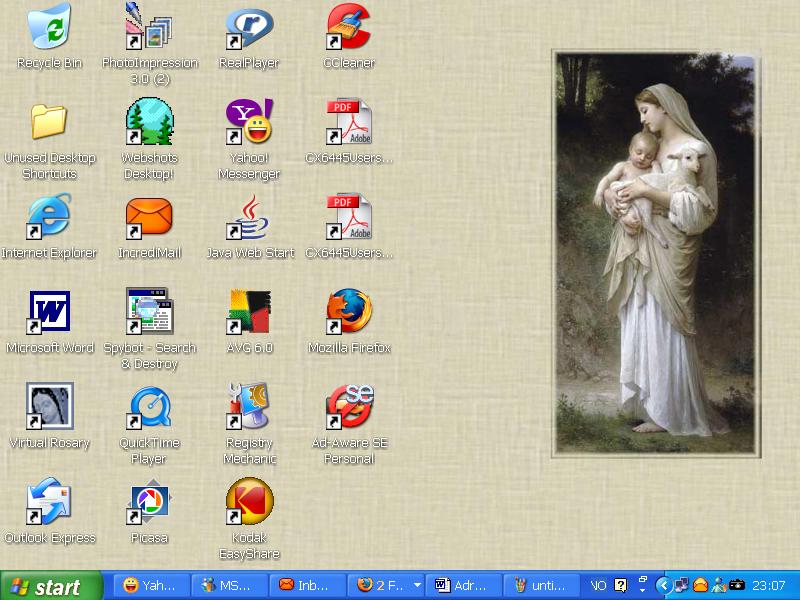800x600 pixels.
Task: Click the messenger buddy tray icon
Action: [718, 585]
